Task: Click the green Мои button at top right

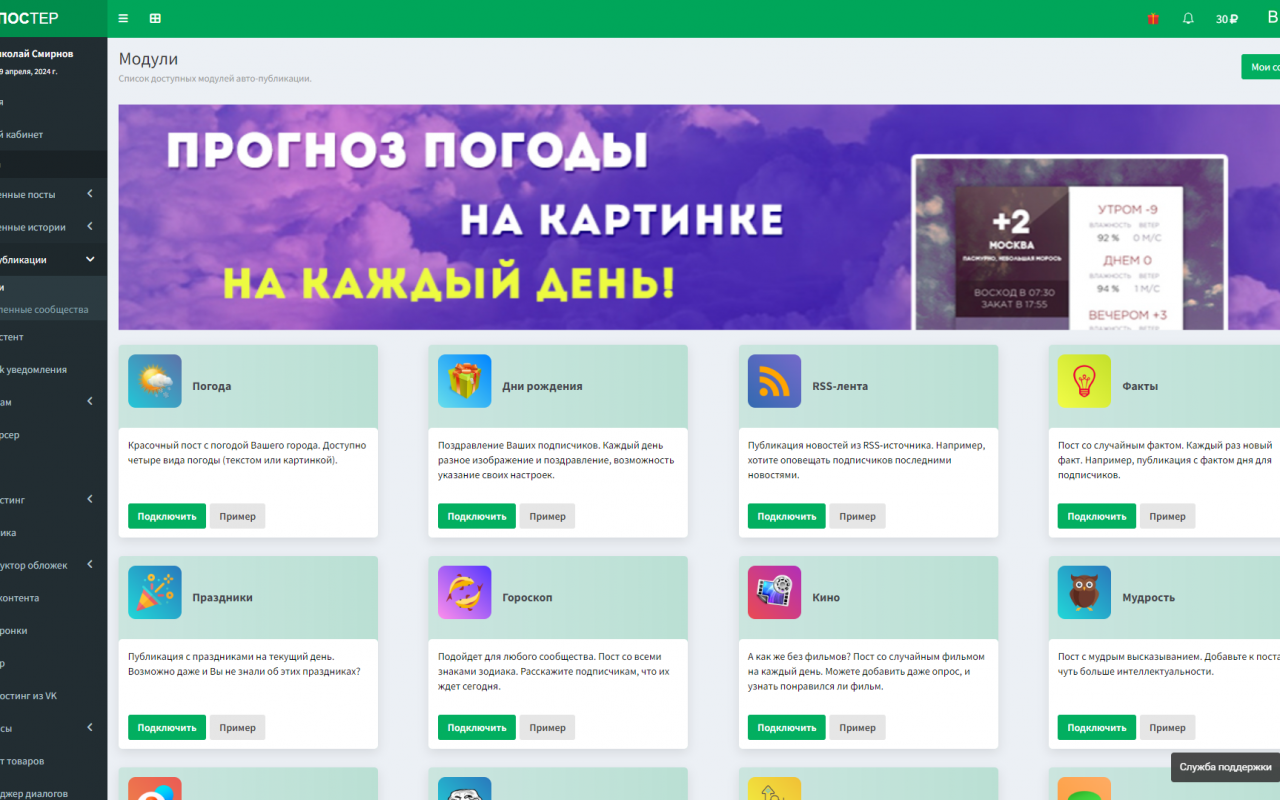Action: pos(1260,67)
